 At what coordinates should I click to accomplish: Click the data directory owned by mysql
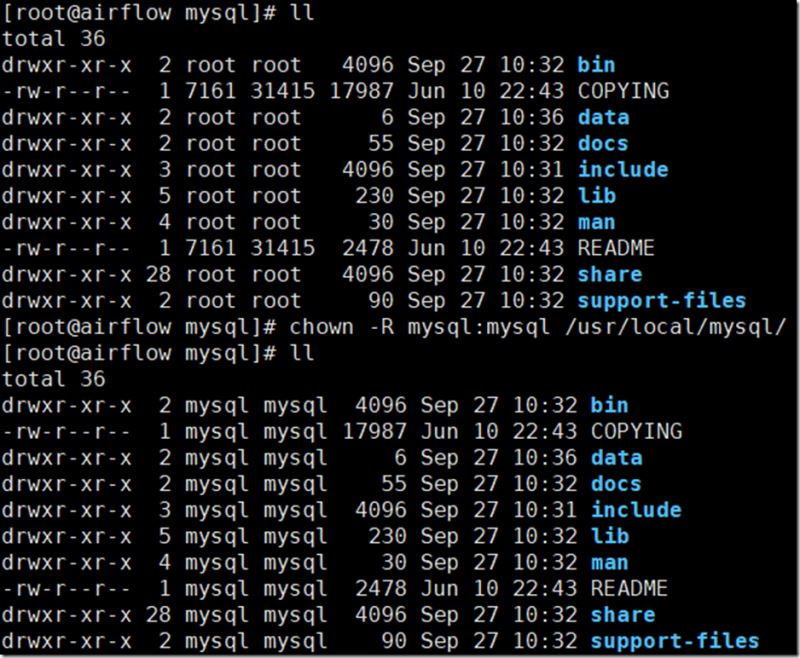(x=616, y=457)
